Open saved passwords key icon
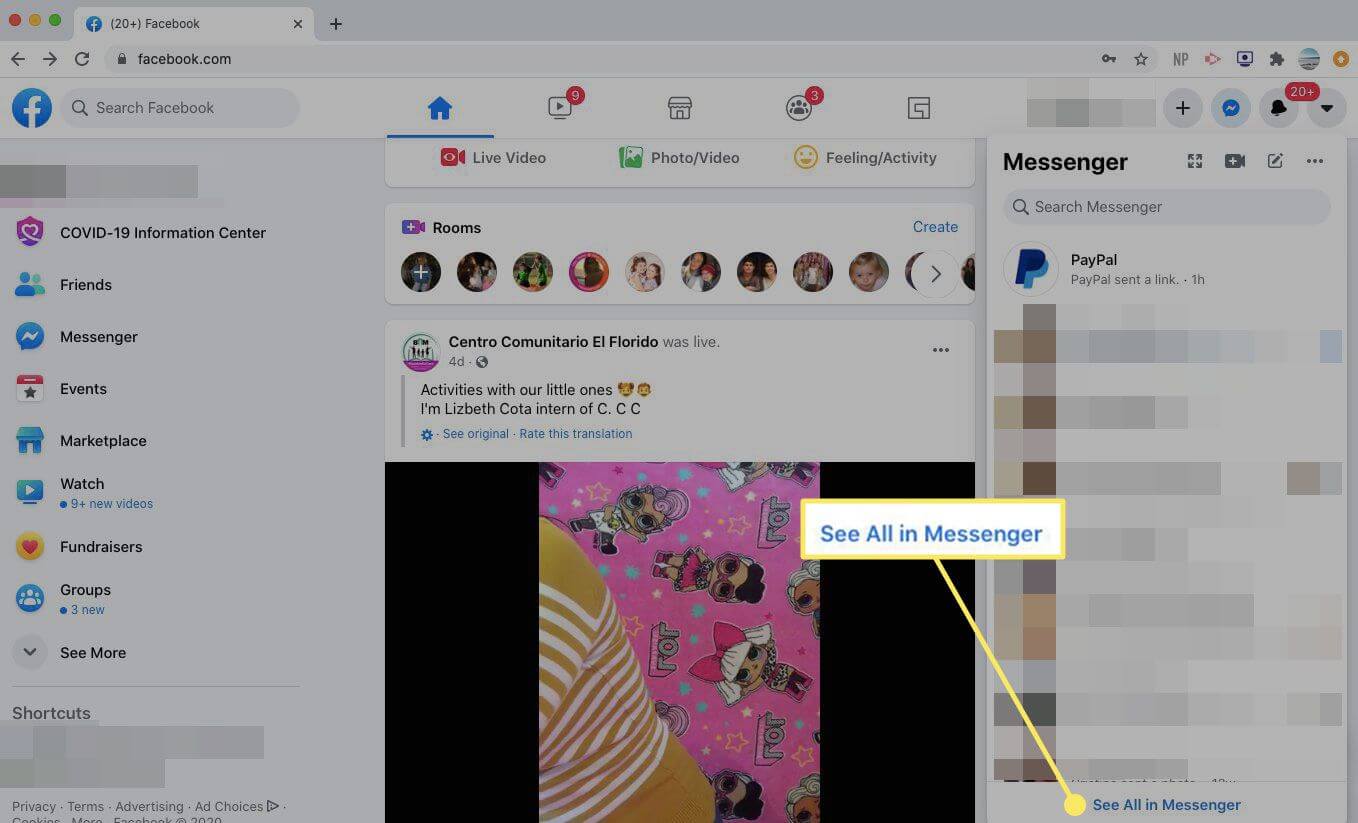This screenshot has height=823, width=1358. point(1109,59)
